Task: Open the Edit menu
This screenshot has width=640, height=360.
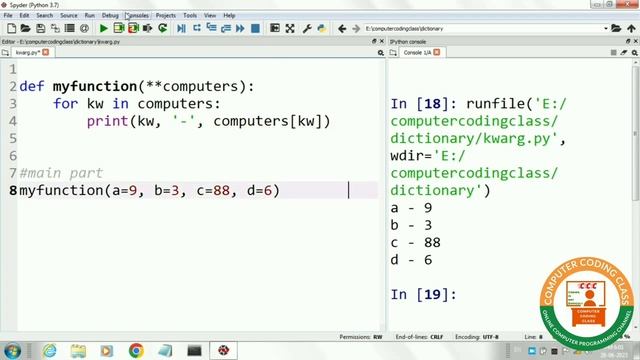Action: (24, 16)
